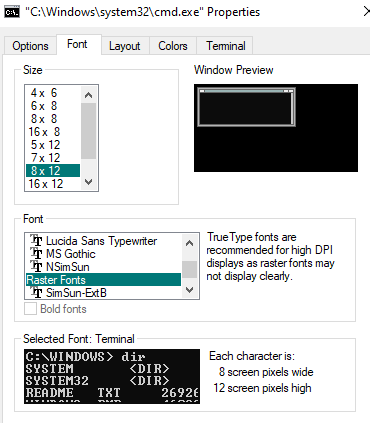Viewport: 370px width, 423px height.
Task: Go to the Colors tab
Action: tap(173, 46)
